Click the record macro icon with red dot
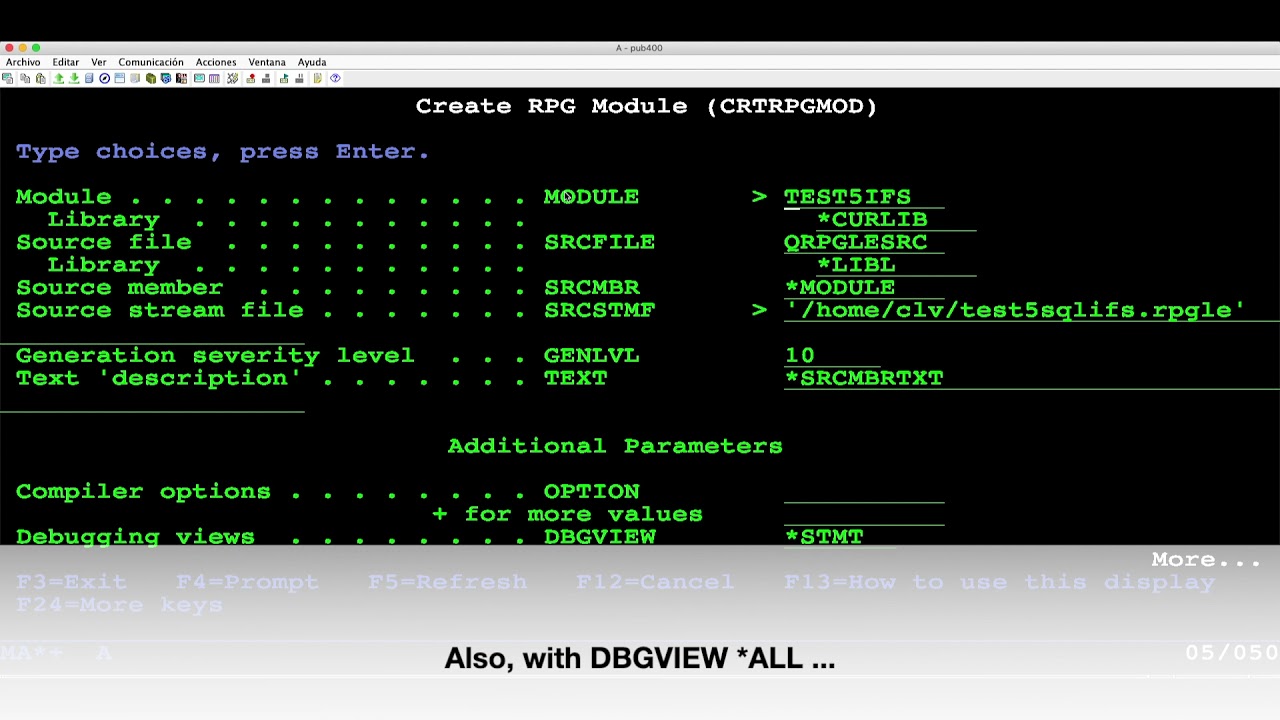This screenshot has height=720, width=1280. [x=251, y=78]
